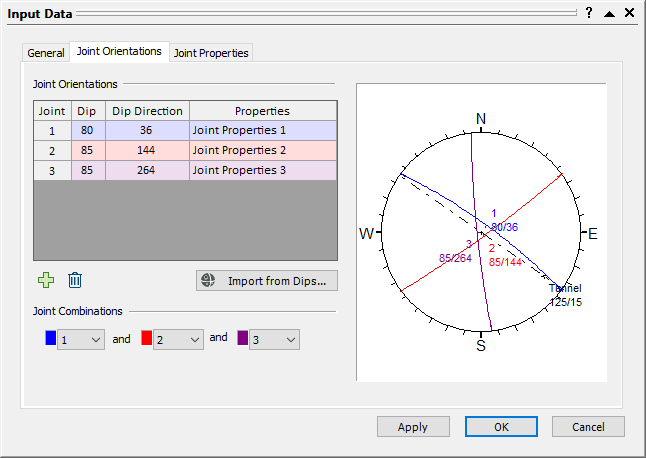646x458 pixels.
Task: Click the Joint Properties 3 cell
Action: (x=263, y=171)
